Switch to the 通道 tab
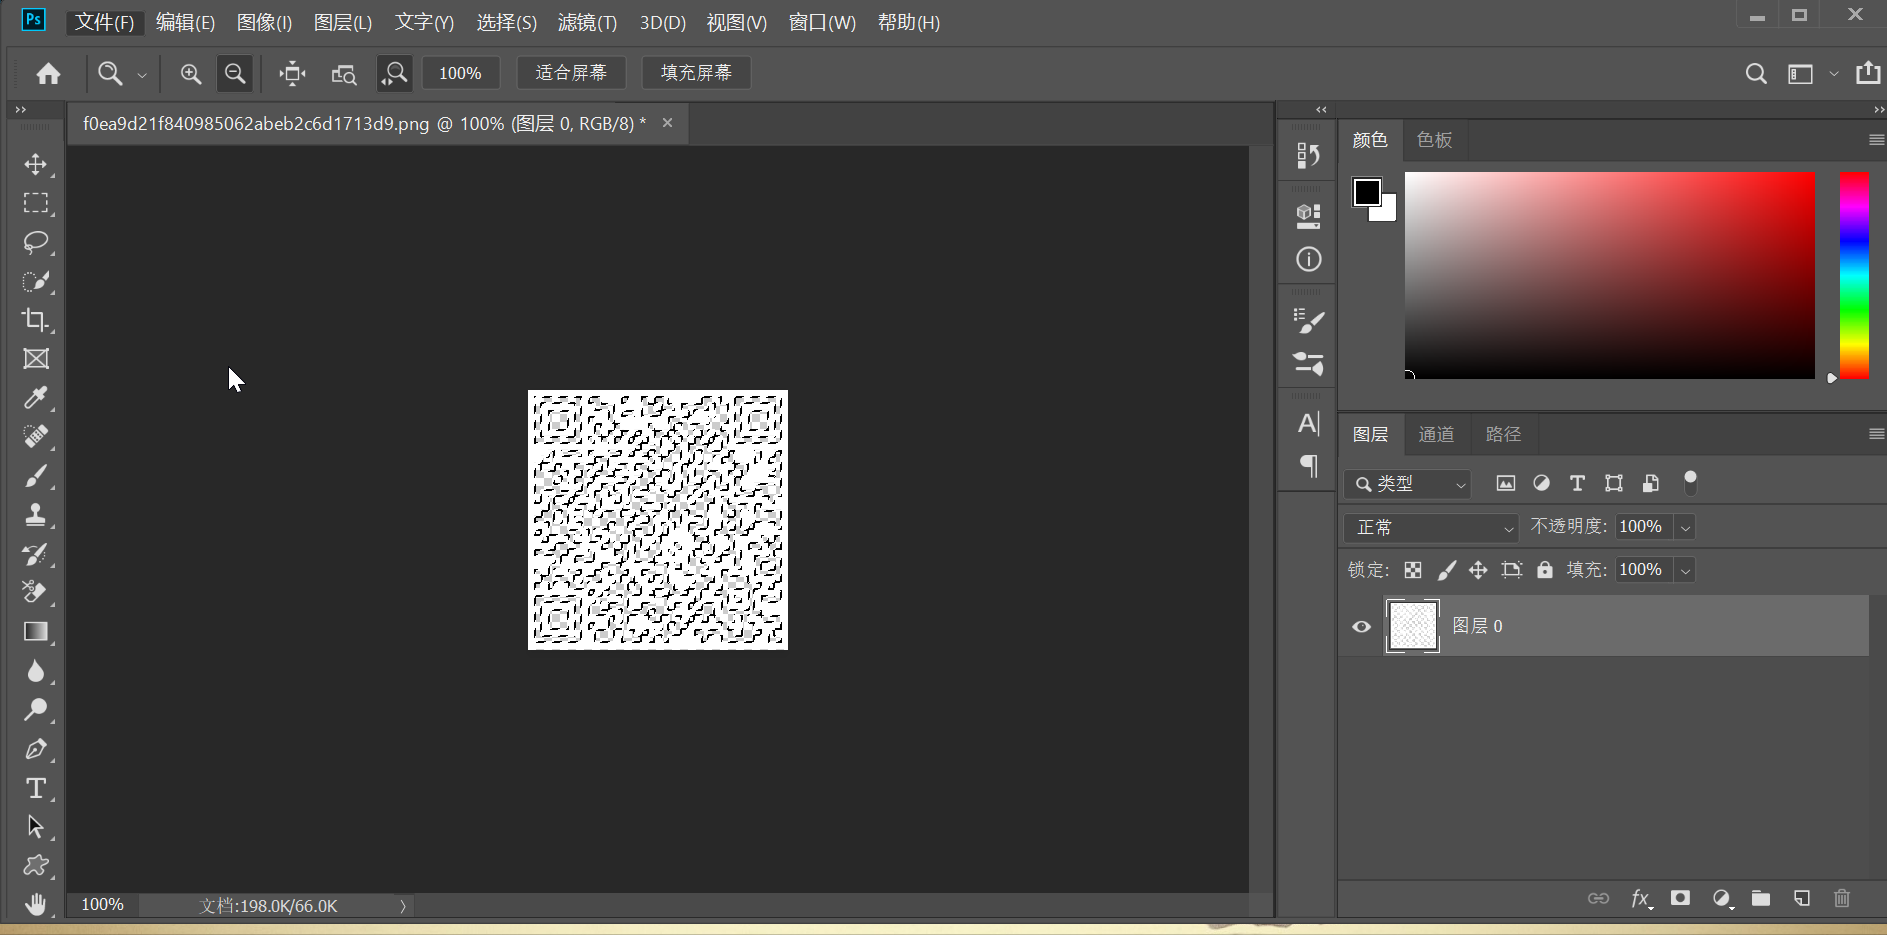This screenshot has width=1887, height=935. [x=1437, y=434]
